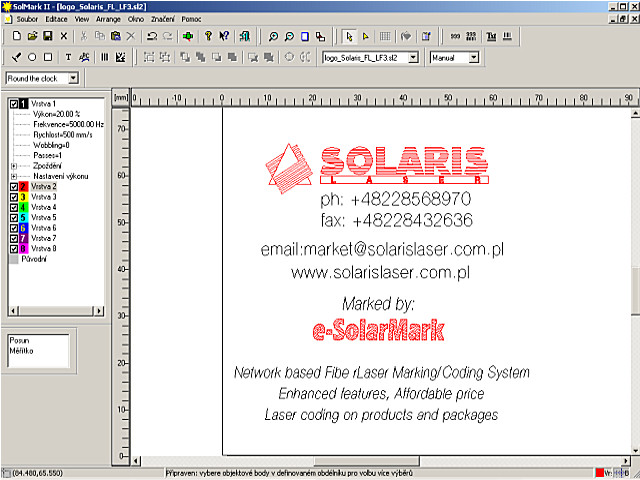Click the mm unit ruler corner button
This screenshot has height=480, width=640.
coord(121,98)
